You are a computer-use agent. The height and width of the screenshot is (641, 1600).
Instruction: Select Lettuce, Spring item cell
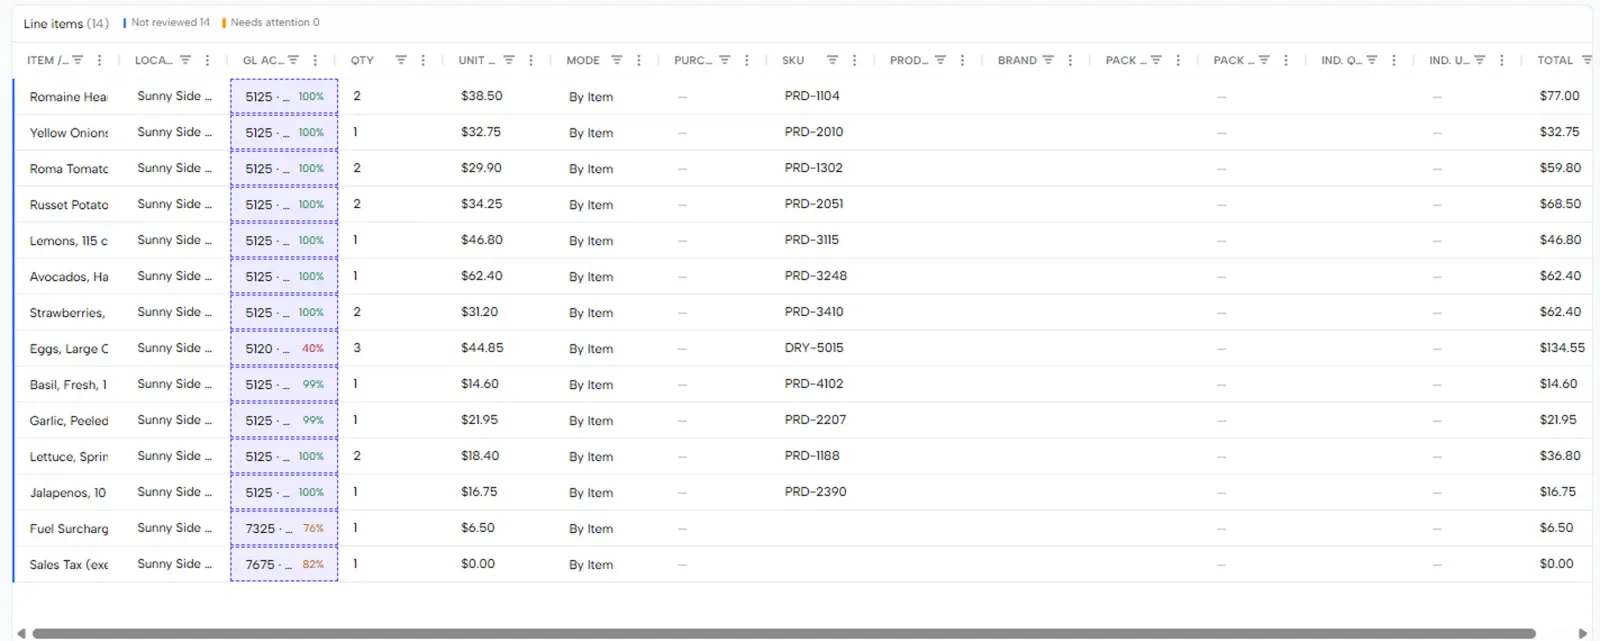[x=69, y=457]
